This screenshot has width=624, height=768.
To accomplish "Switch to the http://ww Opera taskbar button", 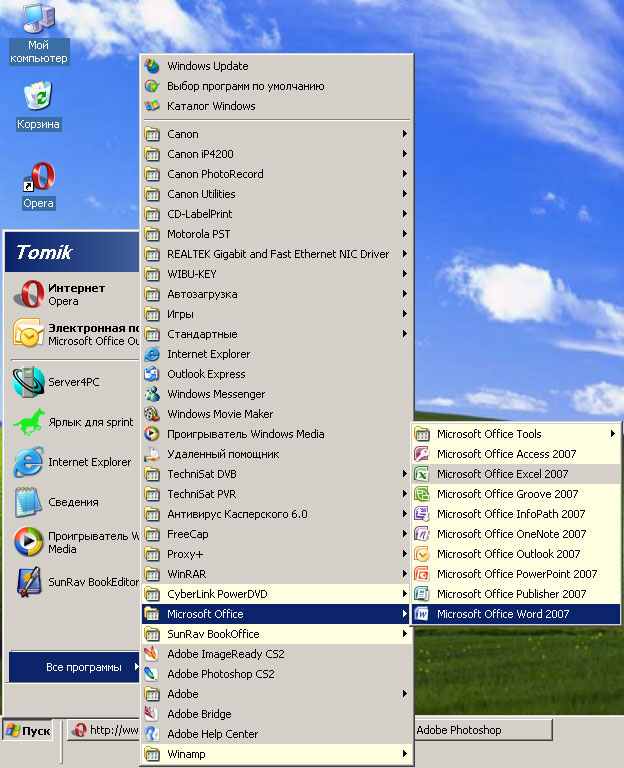I will 104,730.
